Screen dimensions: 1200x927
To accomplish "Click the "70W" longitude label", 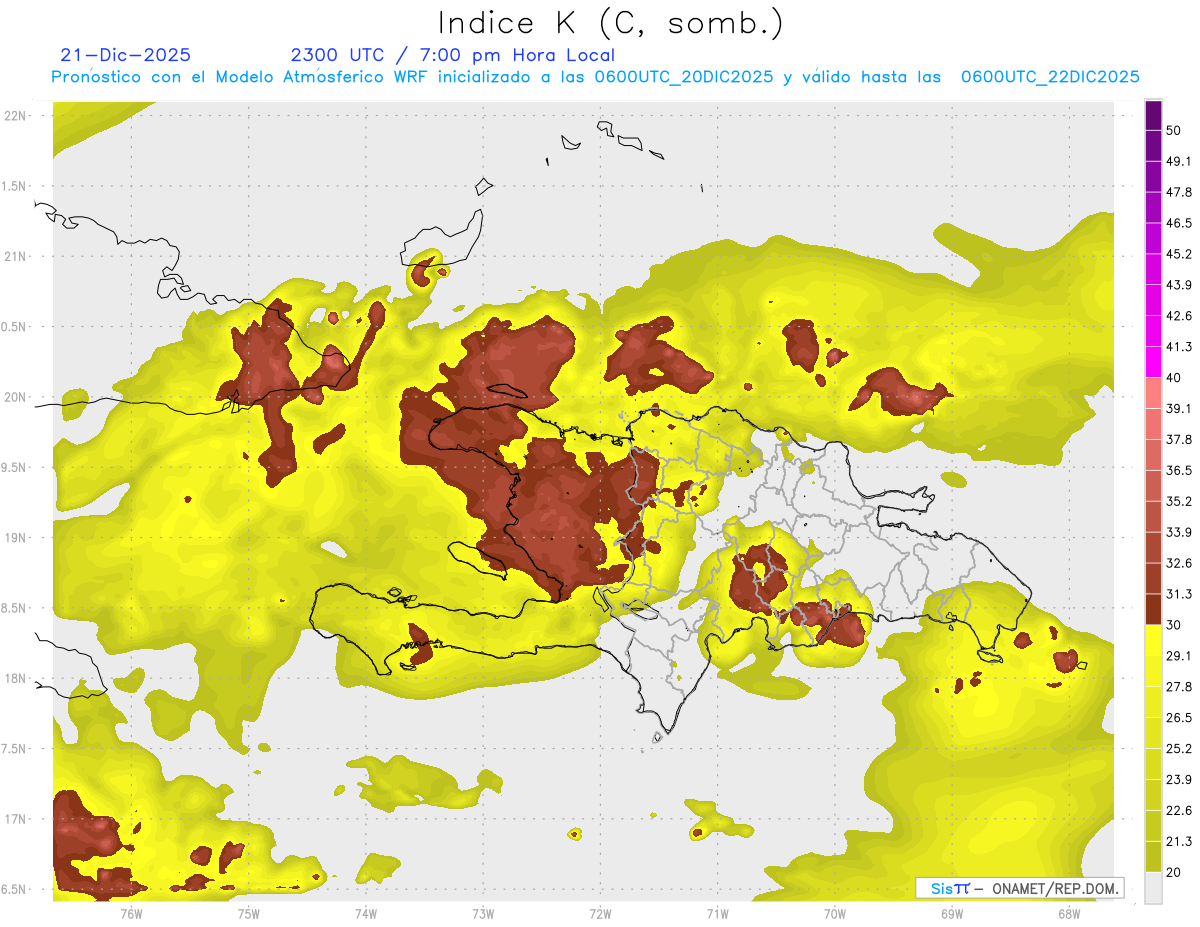I will click(x=835, y=914).
